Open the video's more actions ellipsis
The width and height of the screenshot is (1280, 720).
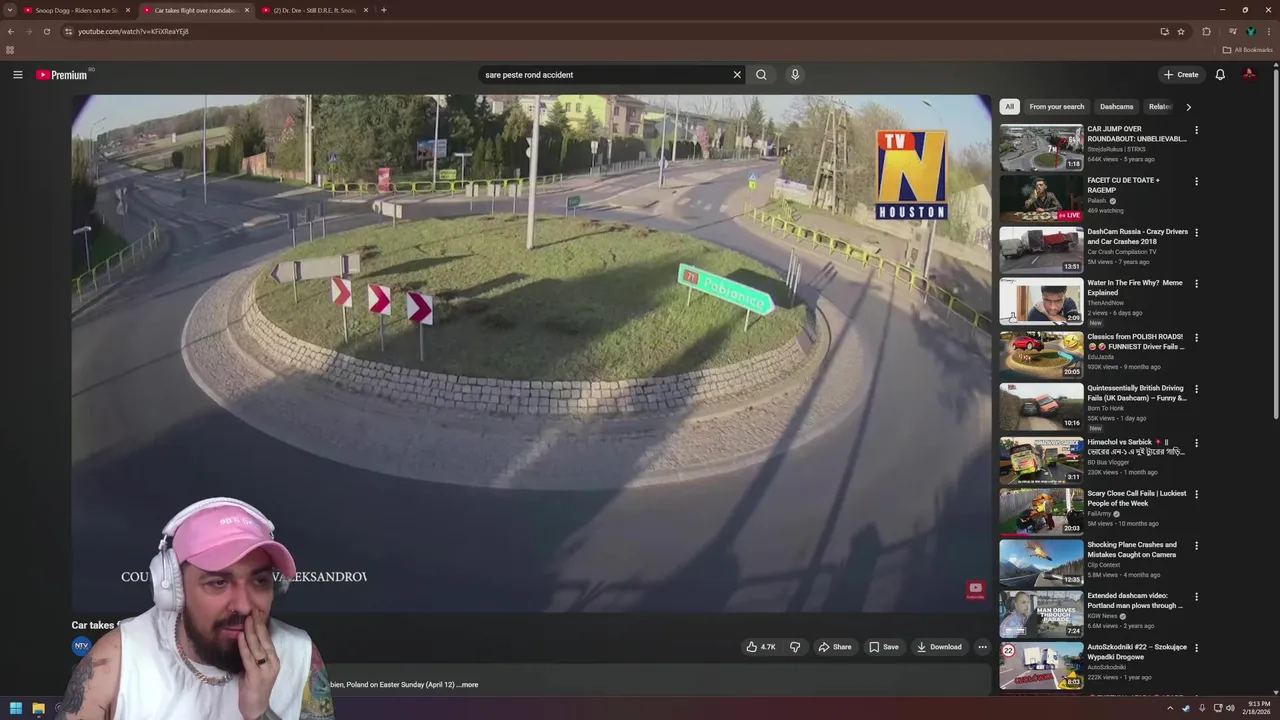[982, 647]
